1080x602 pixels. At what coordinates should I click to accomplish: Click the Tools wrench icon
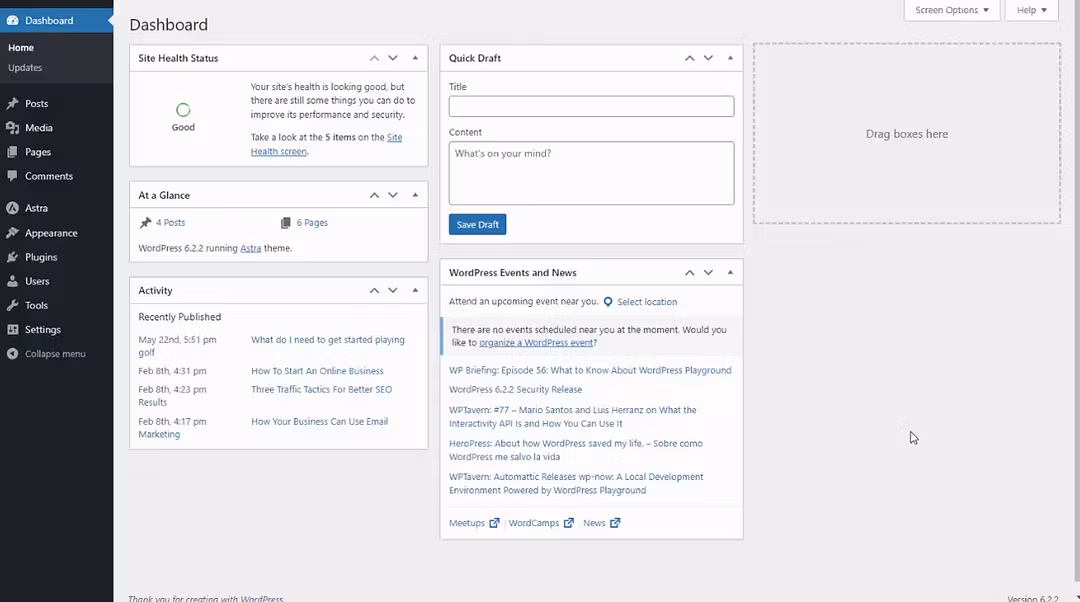(x=12, y=306)
